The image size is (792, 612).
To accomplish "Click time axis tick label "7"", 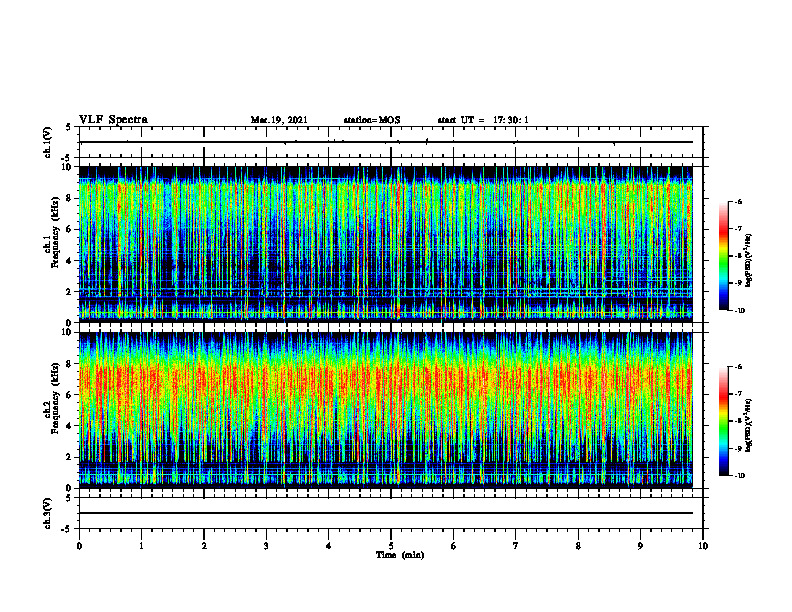I will click(x=516, y=546).
